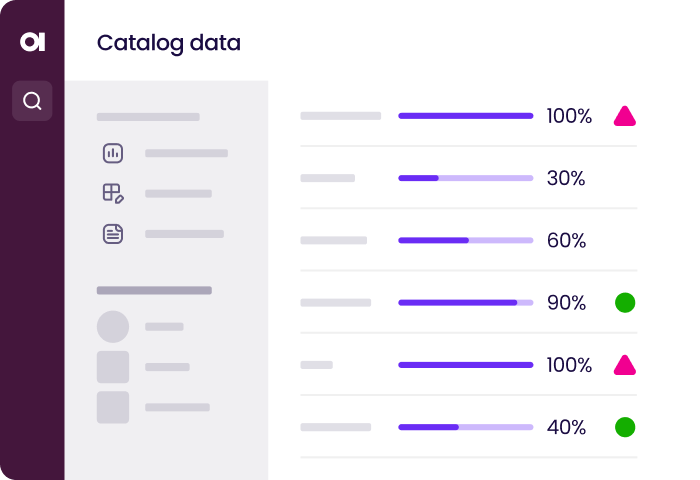Click the grid edit icon
This screenshot has height=480, width=700.
click(x=113, y=194)
